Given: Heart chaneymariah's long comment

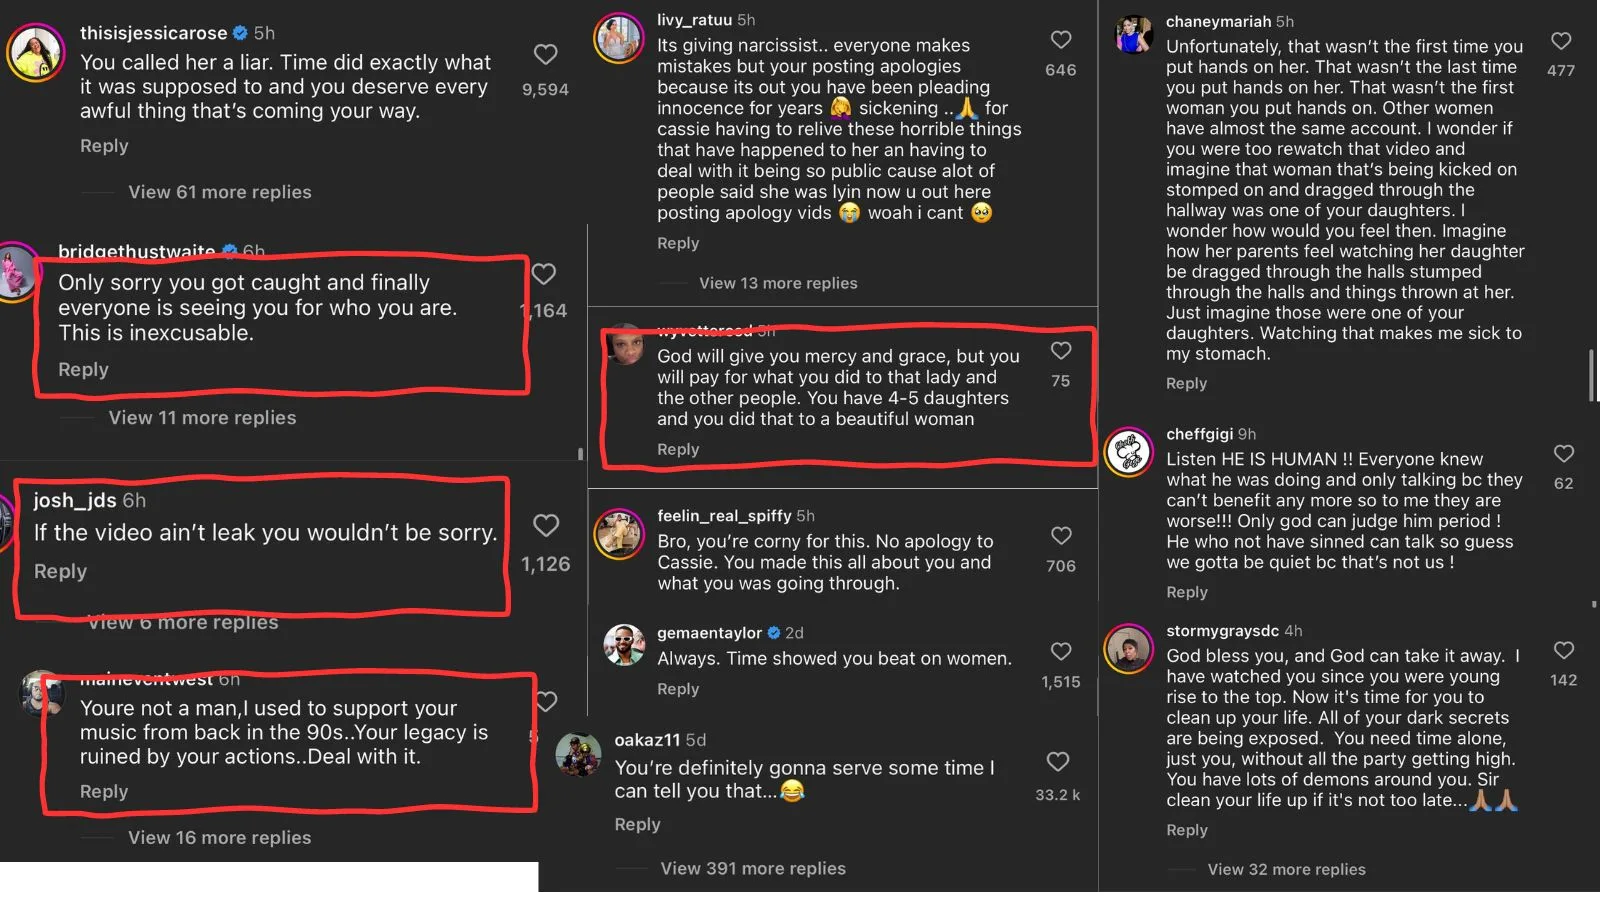Looking at the screenshot, I should tap(1561, 41).
